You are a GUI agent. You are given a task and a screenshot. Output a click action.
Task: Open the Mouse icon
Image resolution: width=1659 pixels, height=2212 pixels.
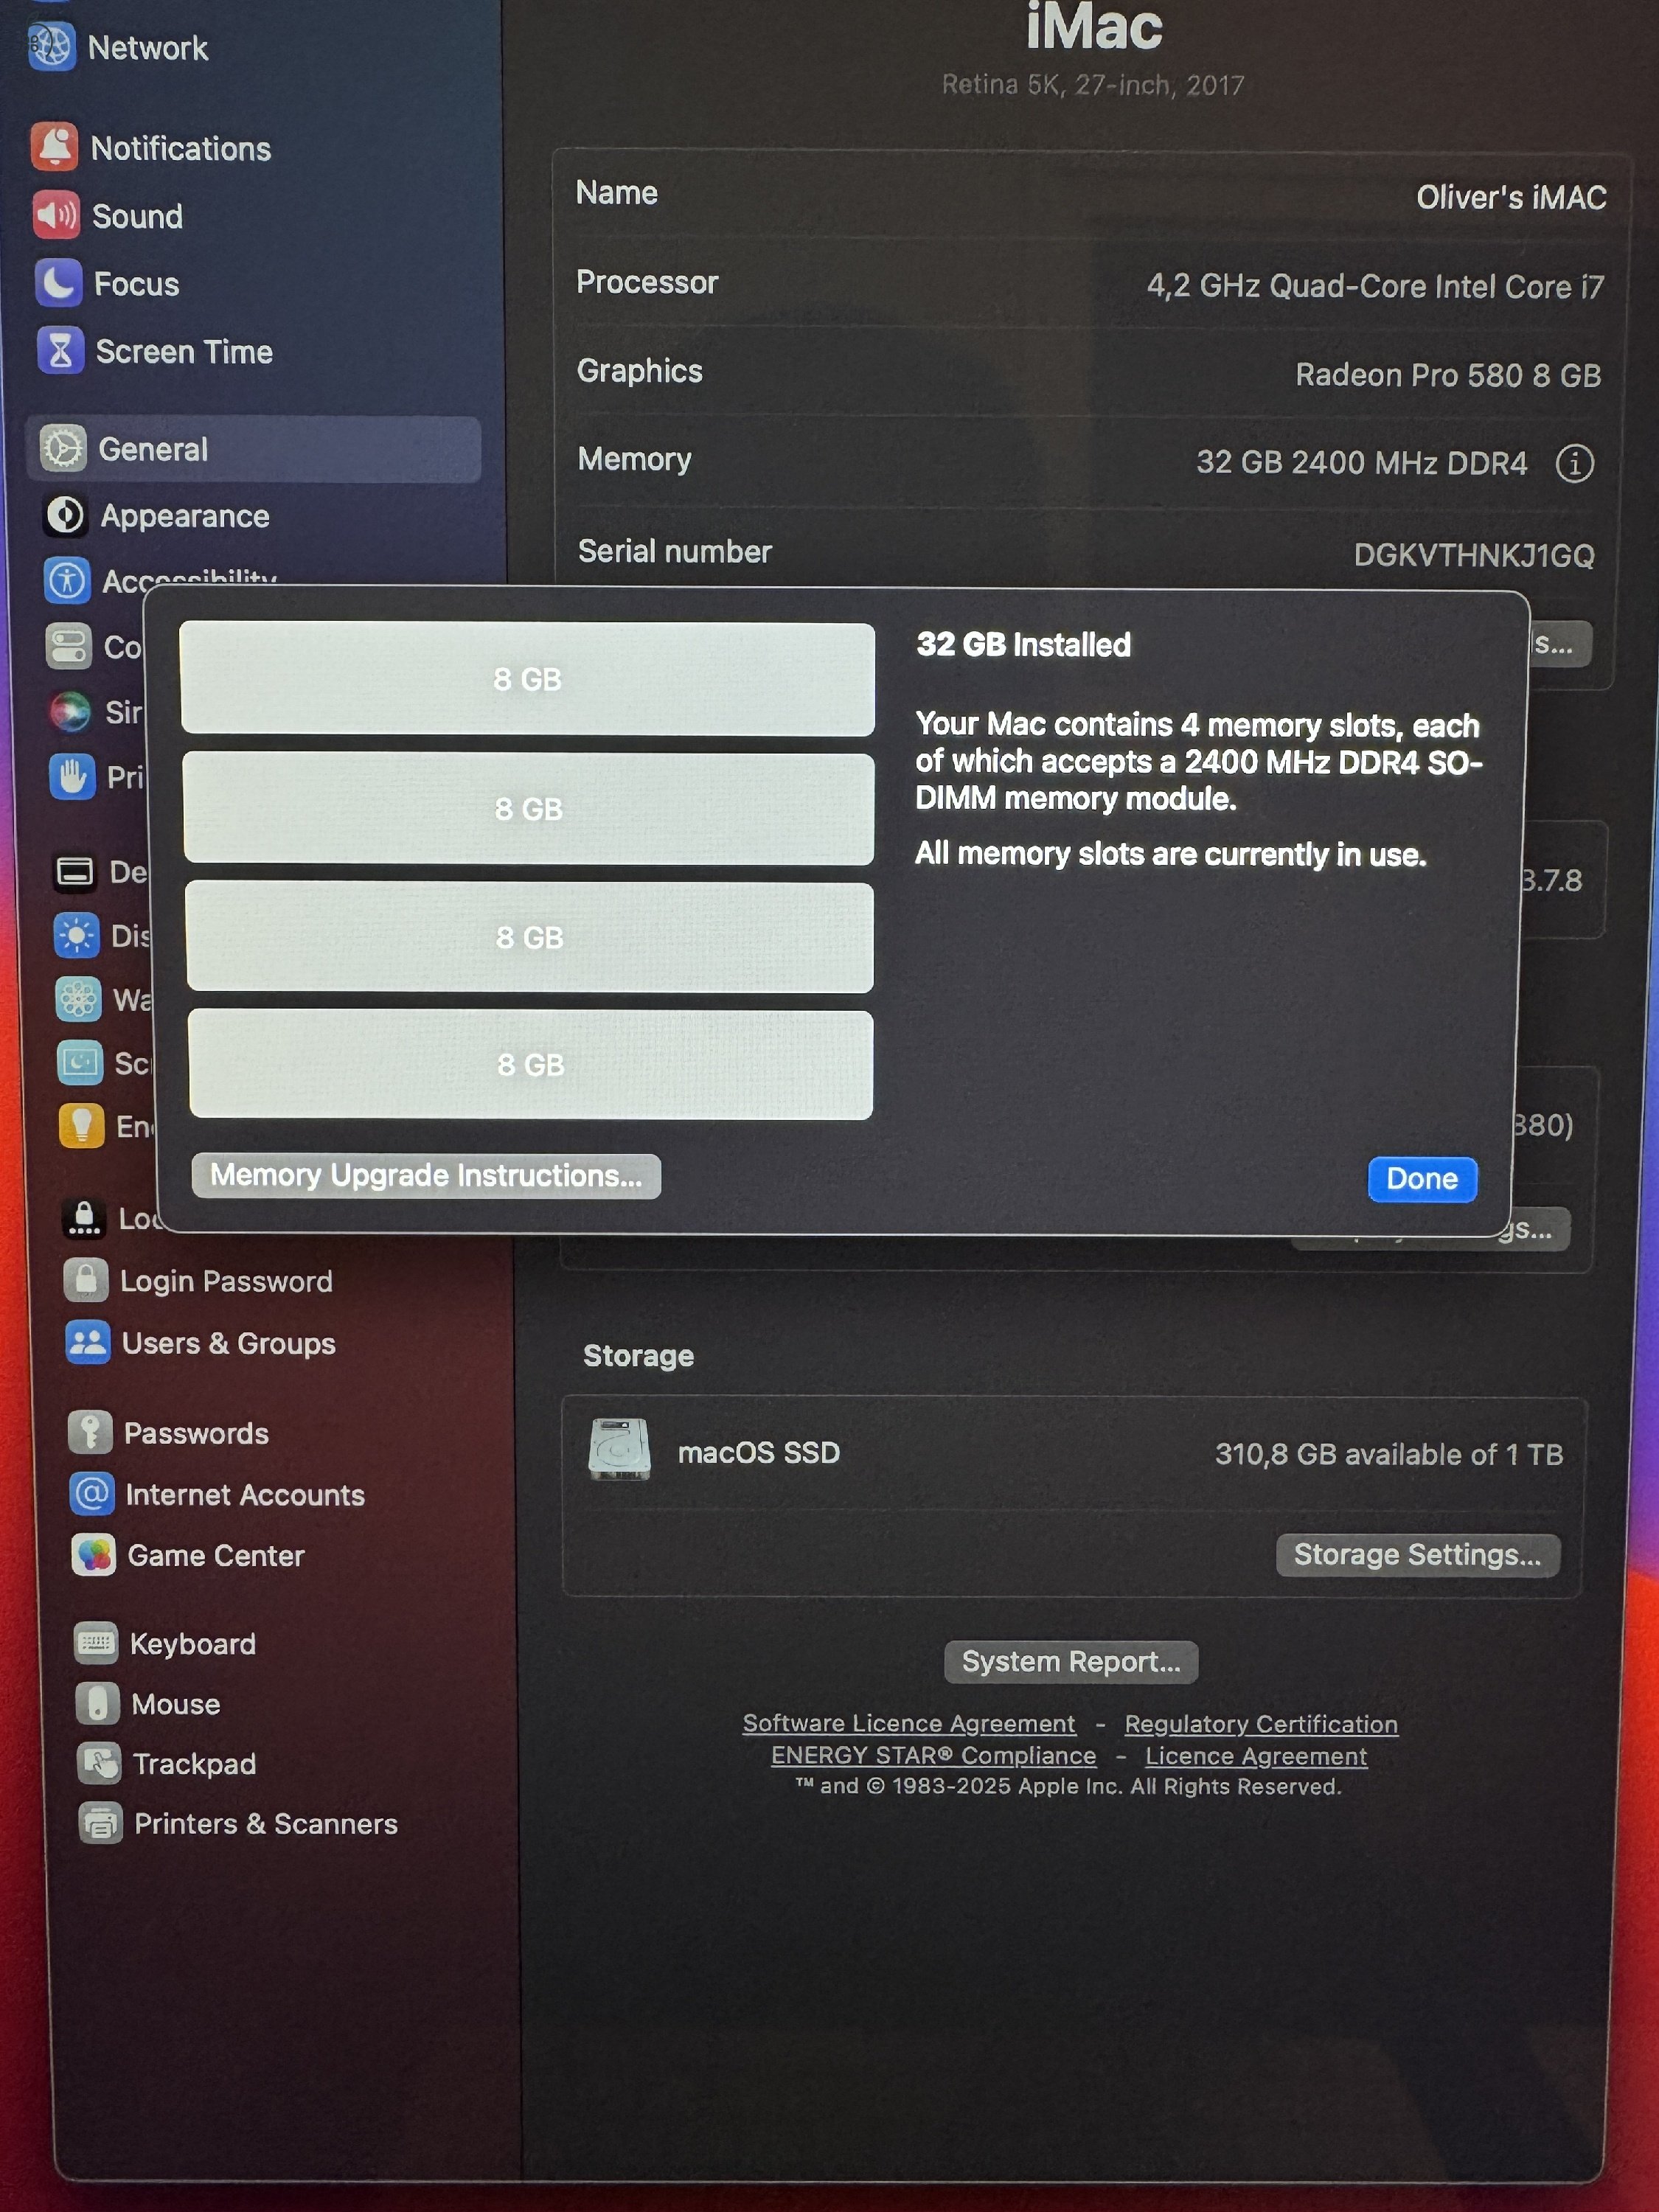point(98,1703)
